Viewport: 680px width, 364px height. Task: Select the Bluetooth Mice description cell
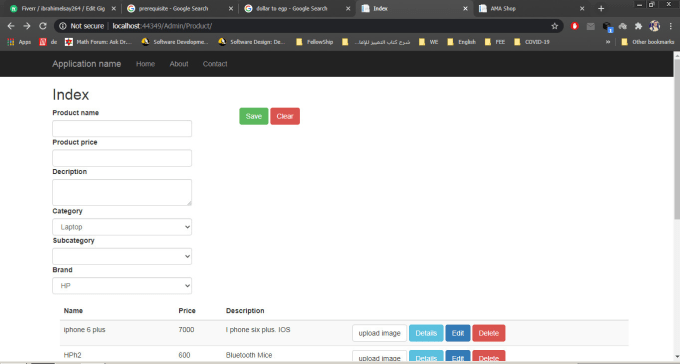[249, 355]
